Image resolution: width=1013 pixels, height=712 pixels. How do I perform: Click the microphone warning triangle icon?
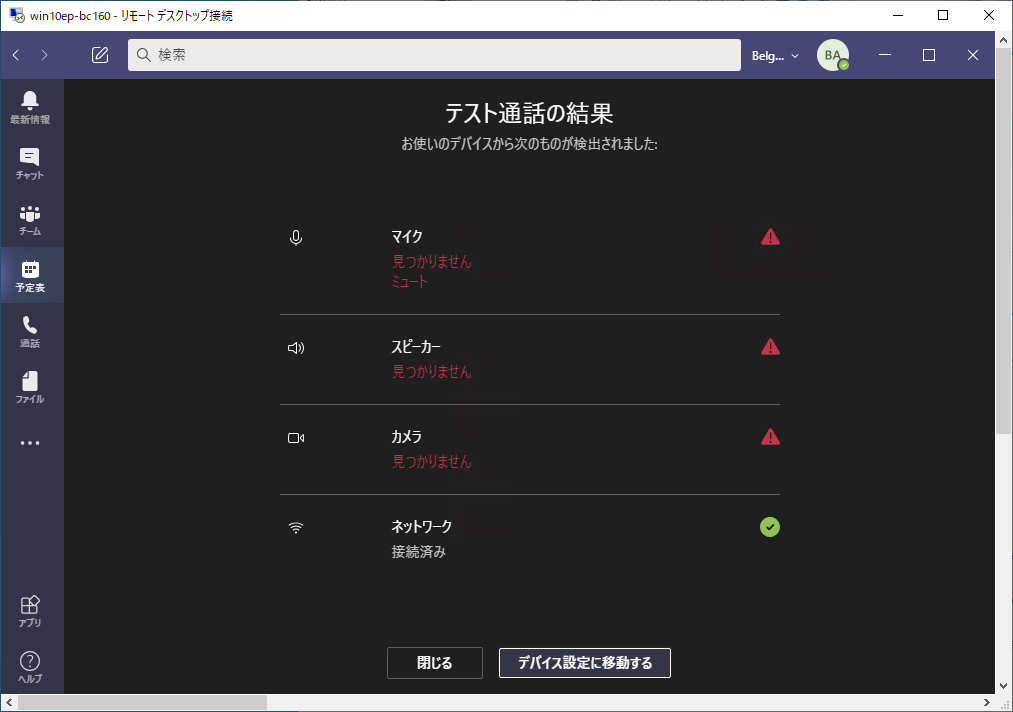[x=770, y=237]
